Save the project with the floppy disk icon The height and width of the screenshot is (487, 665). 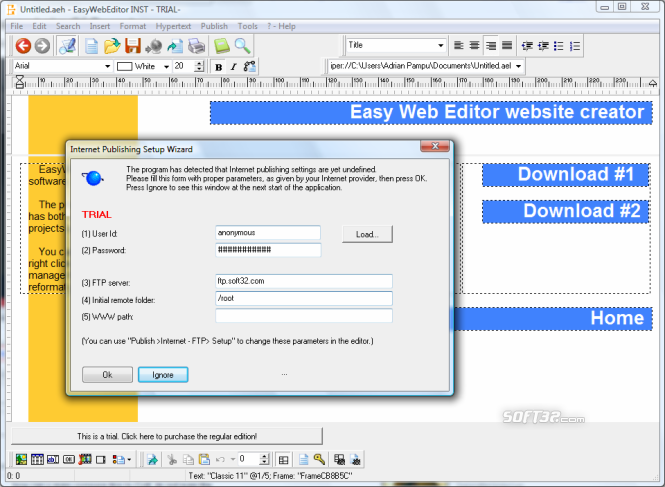pos(133,46)
